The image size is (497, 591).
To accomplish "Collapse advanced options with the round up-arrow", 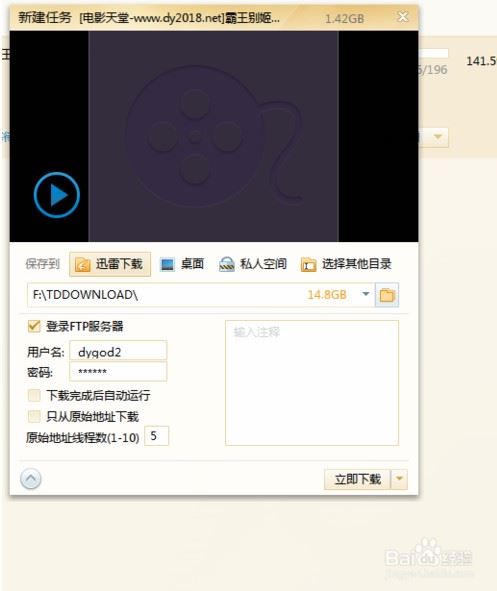I will pos(31,479).
